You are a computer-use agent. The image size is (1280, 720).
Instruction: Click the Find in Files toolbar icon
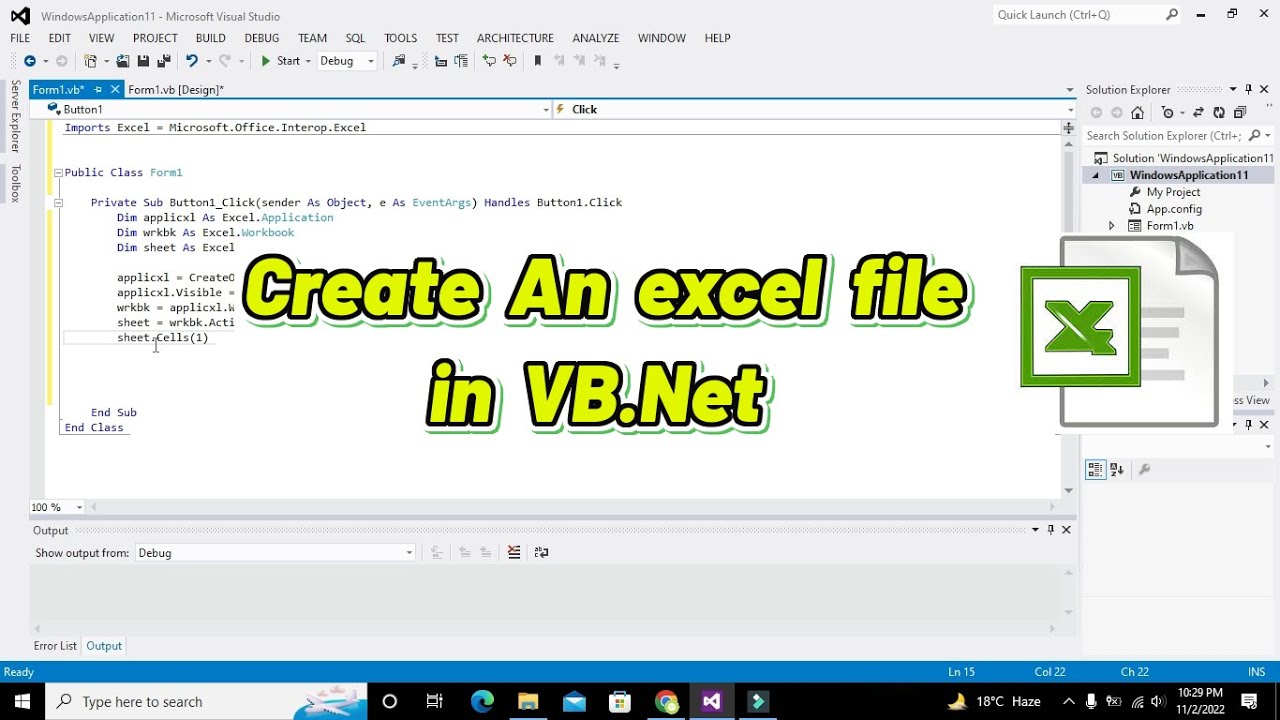point(399,61)
